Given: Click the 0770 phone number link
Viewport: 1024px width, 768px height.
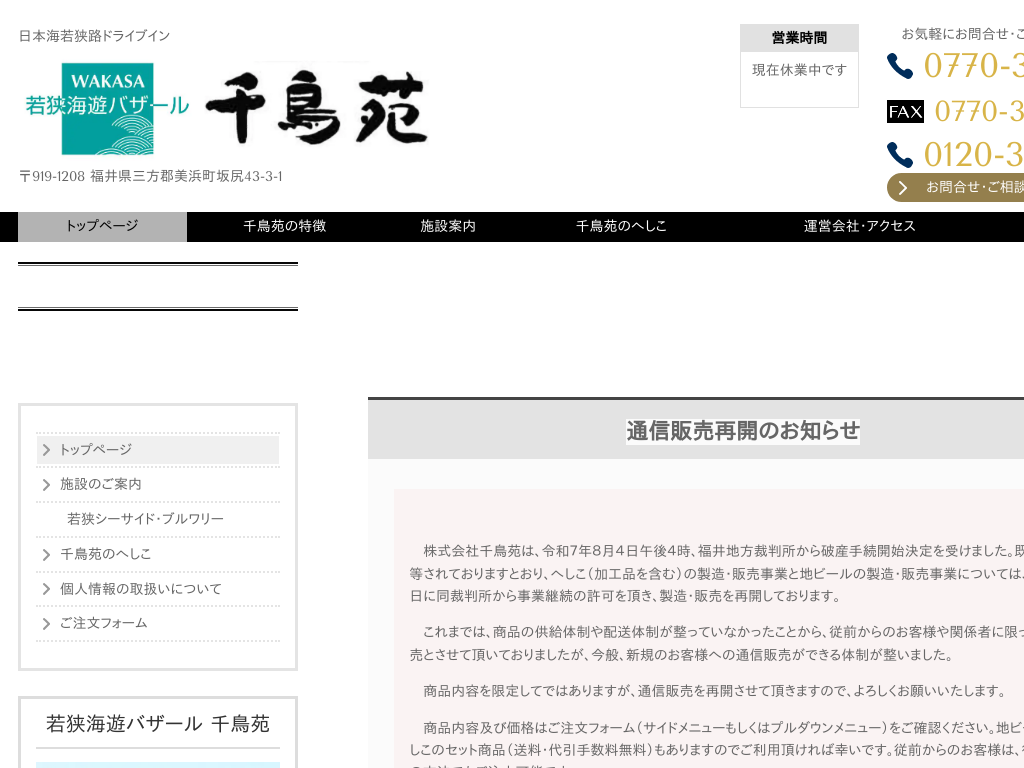Looking at the screenshot, I should click(x=975, y=64).
